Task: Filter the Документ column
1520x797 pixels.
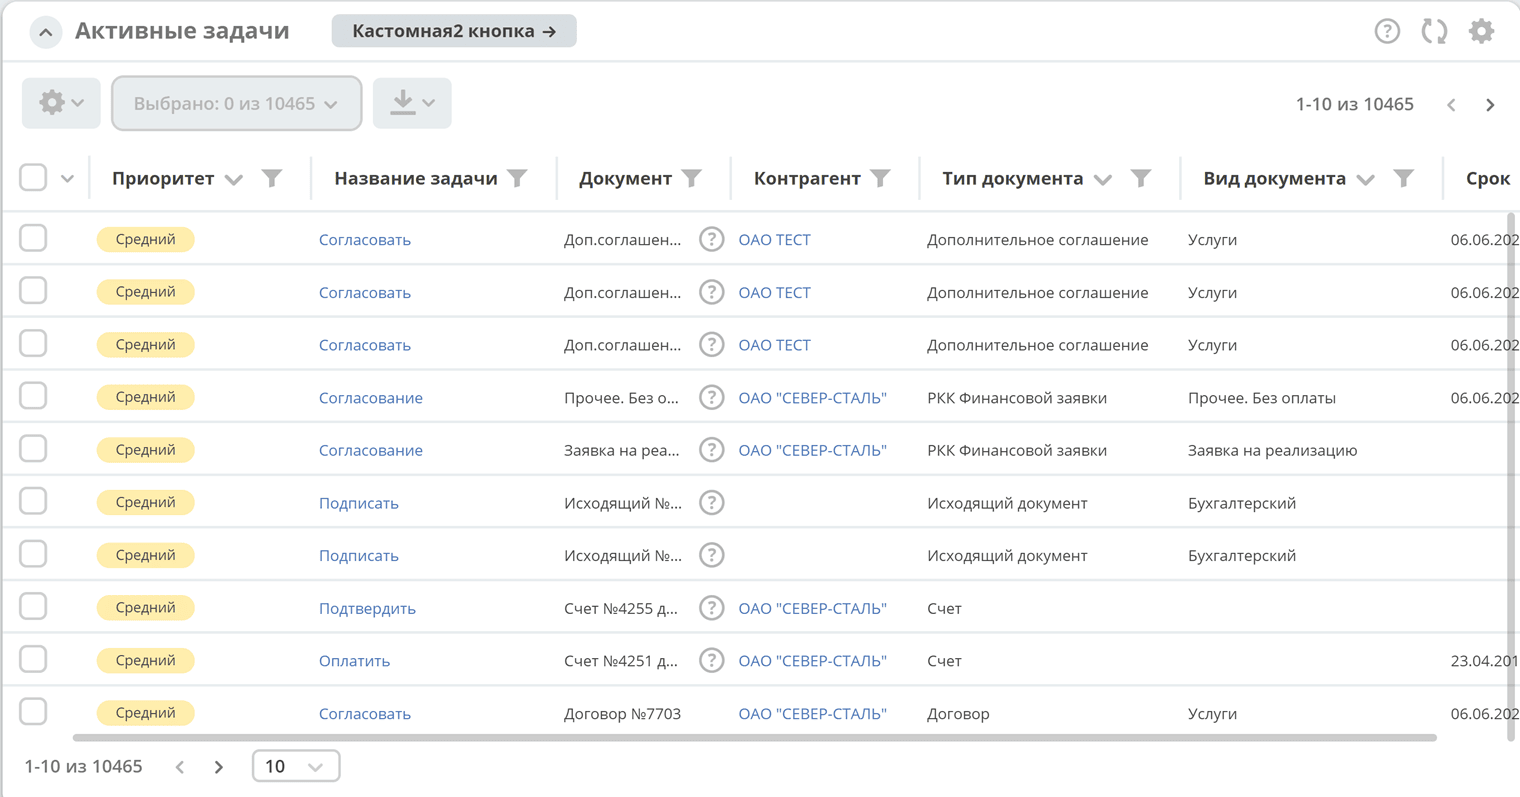Action: pos(691,178)
